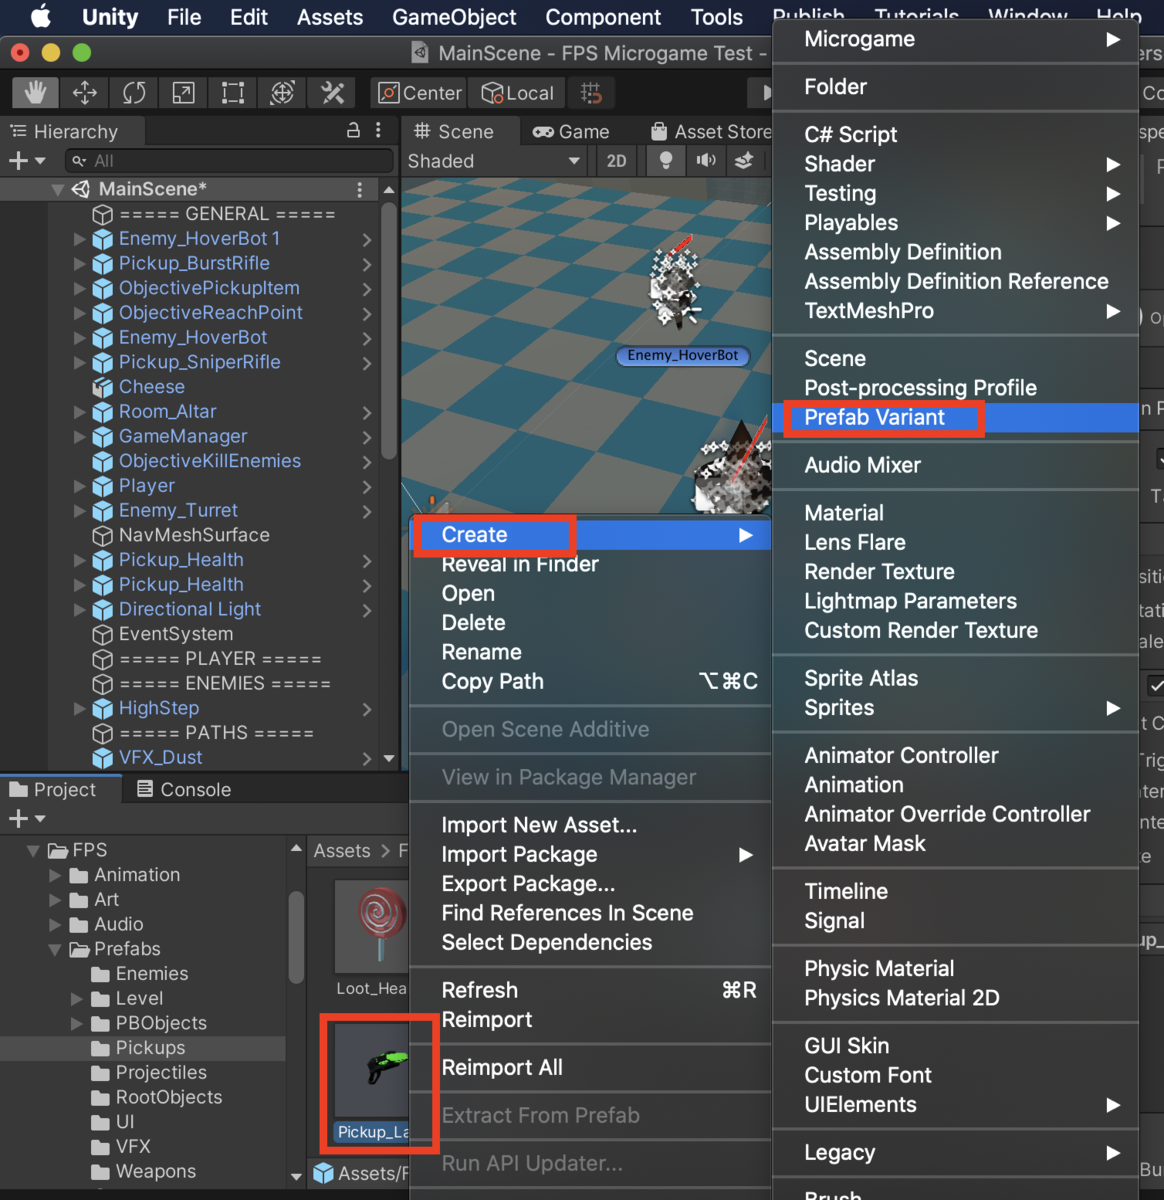Open Player prefab with right chevron
The height and width of the screenshot is (1200, 1164).
[367, 487]
